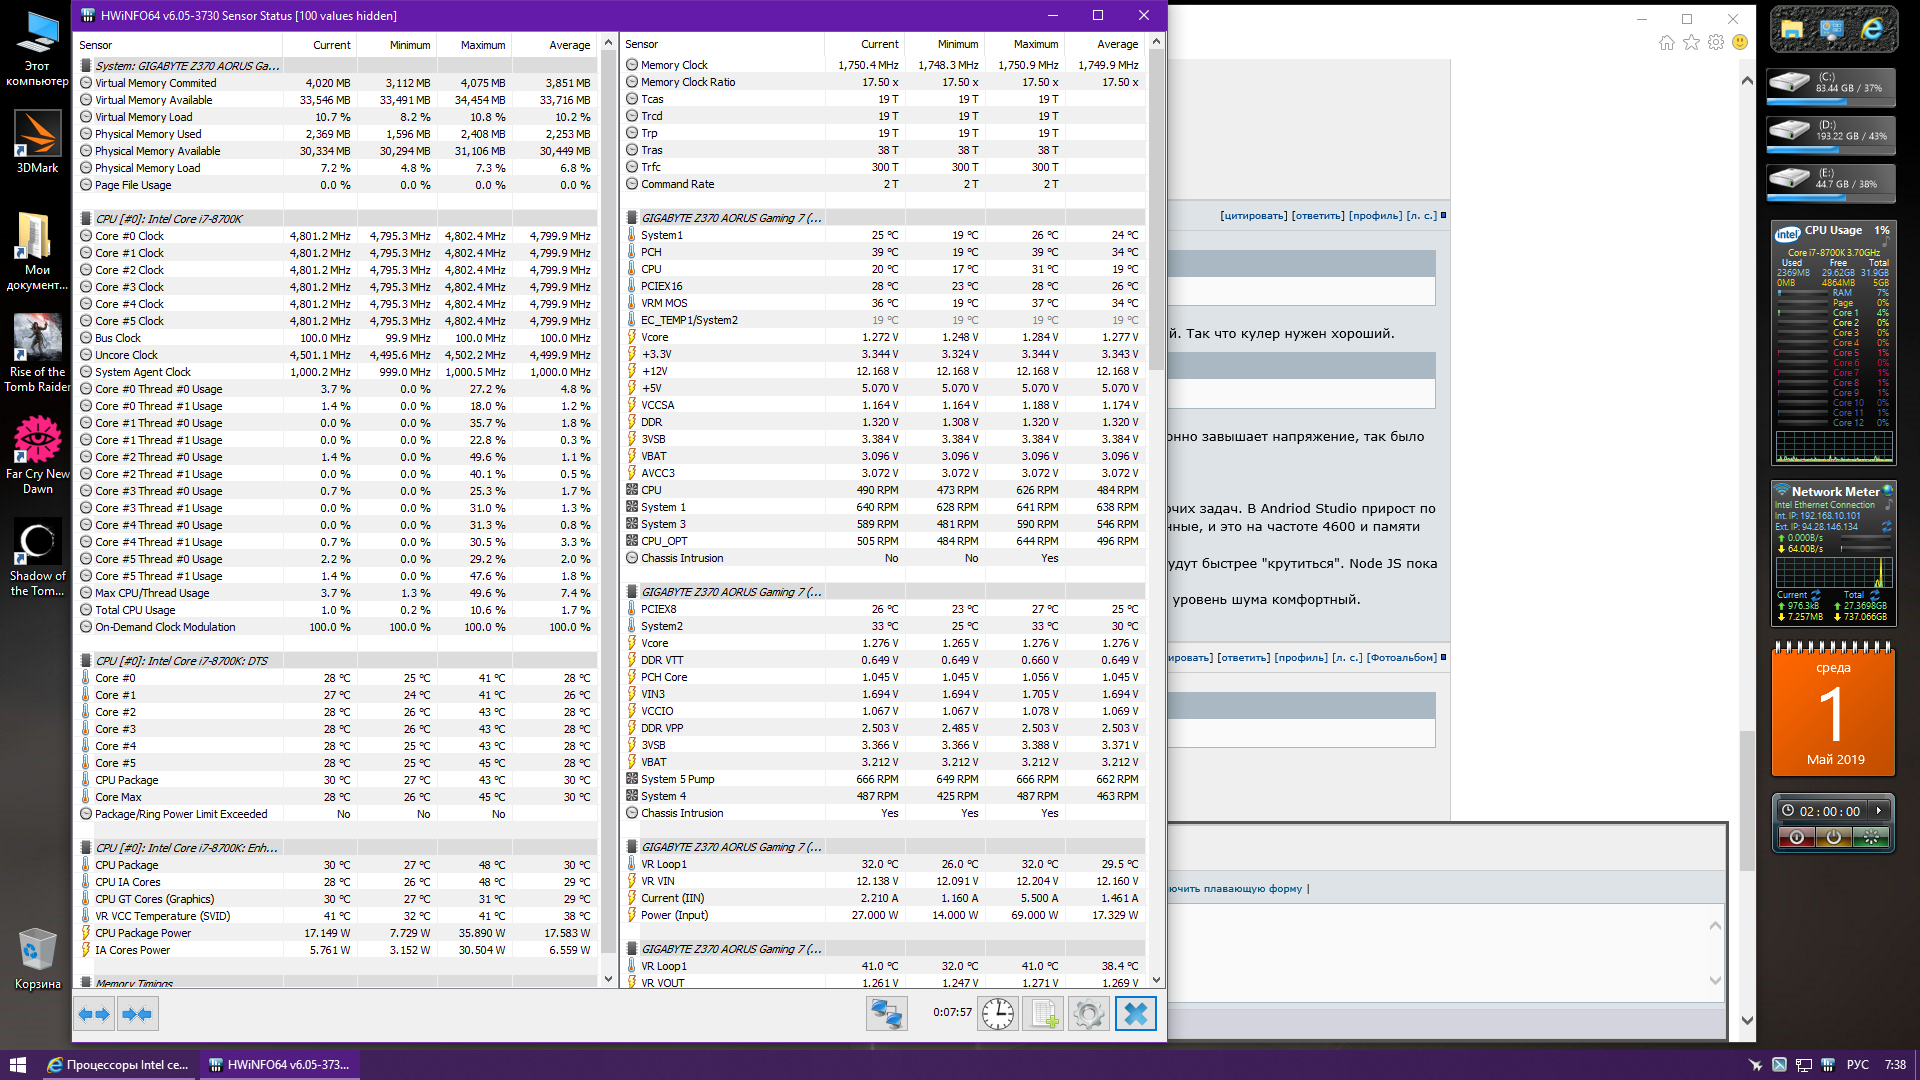
Task: Open sensor settings gear icon
Action: pos(1088,1014)
